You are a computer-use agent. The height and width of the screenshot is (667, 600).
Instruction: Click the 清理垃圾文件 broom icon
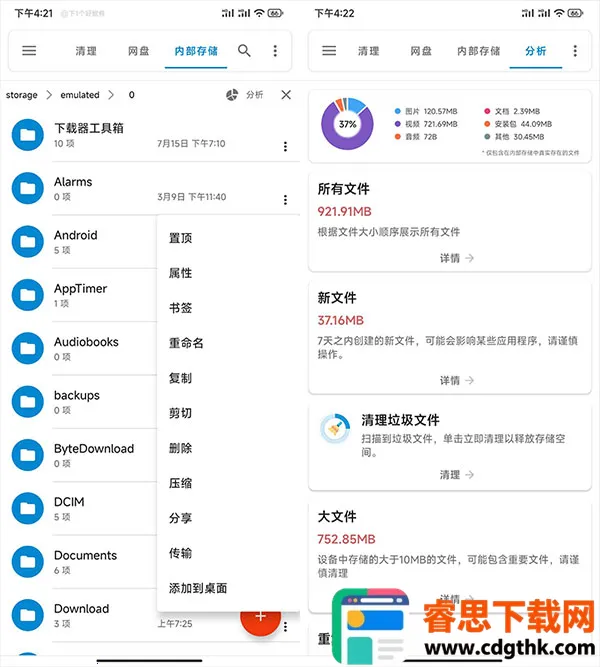click(x=333, y=429)
